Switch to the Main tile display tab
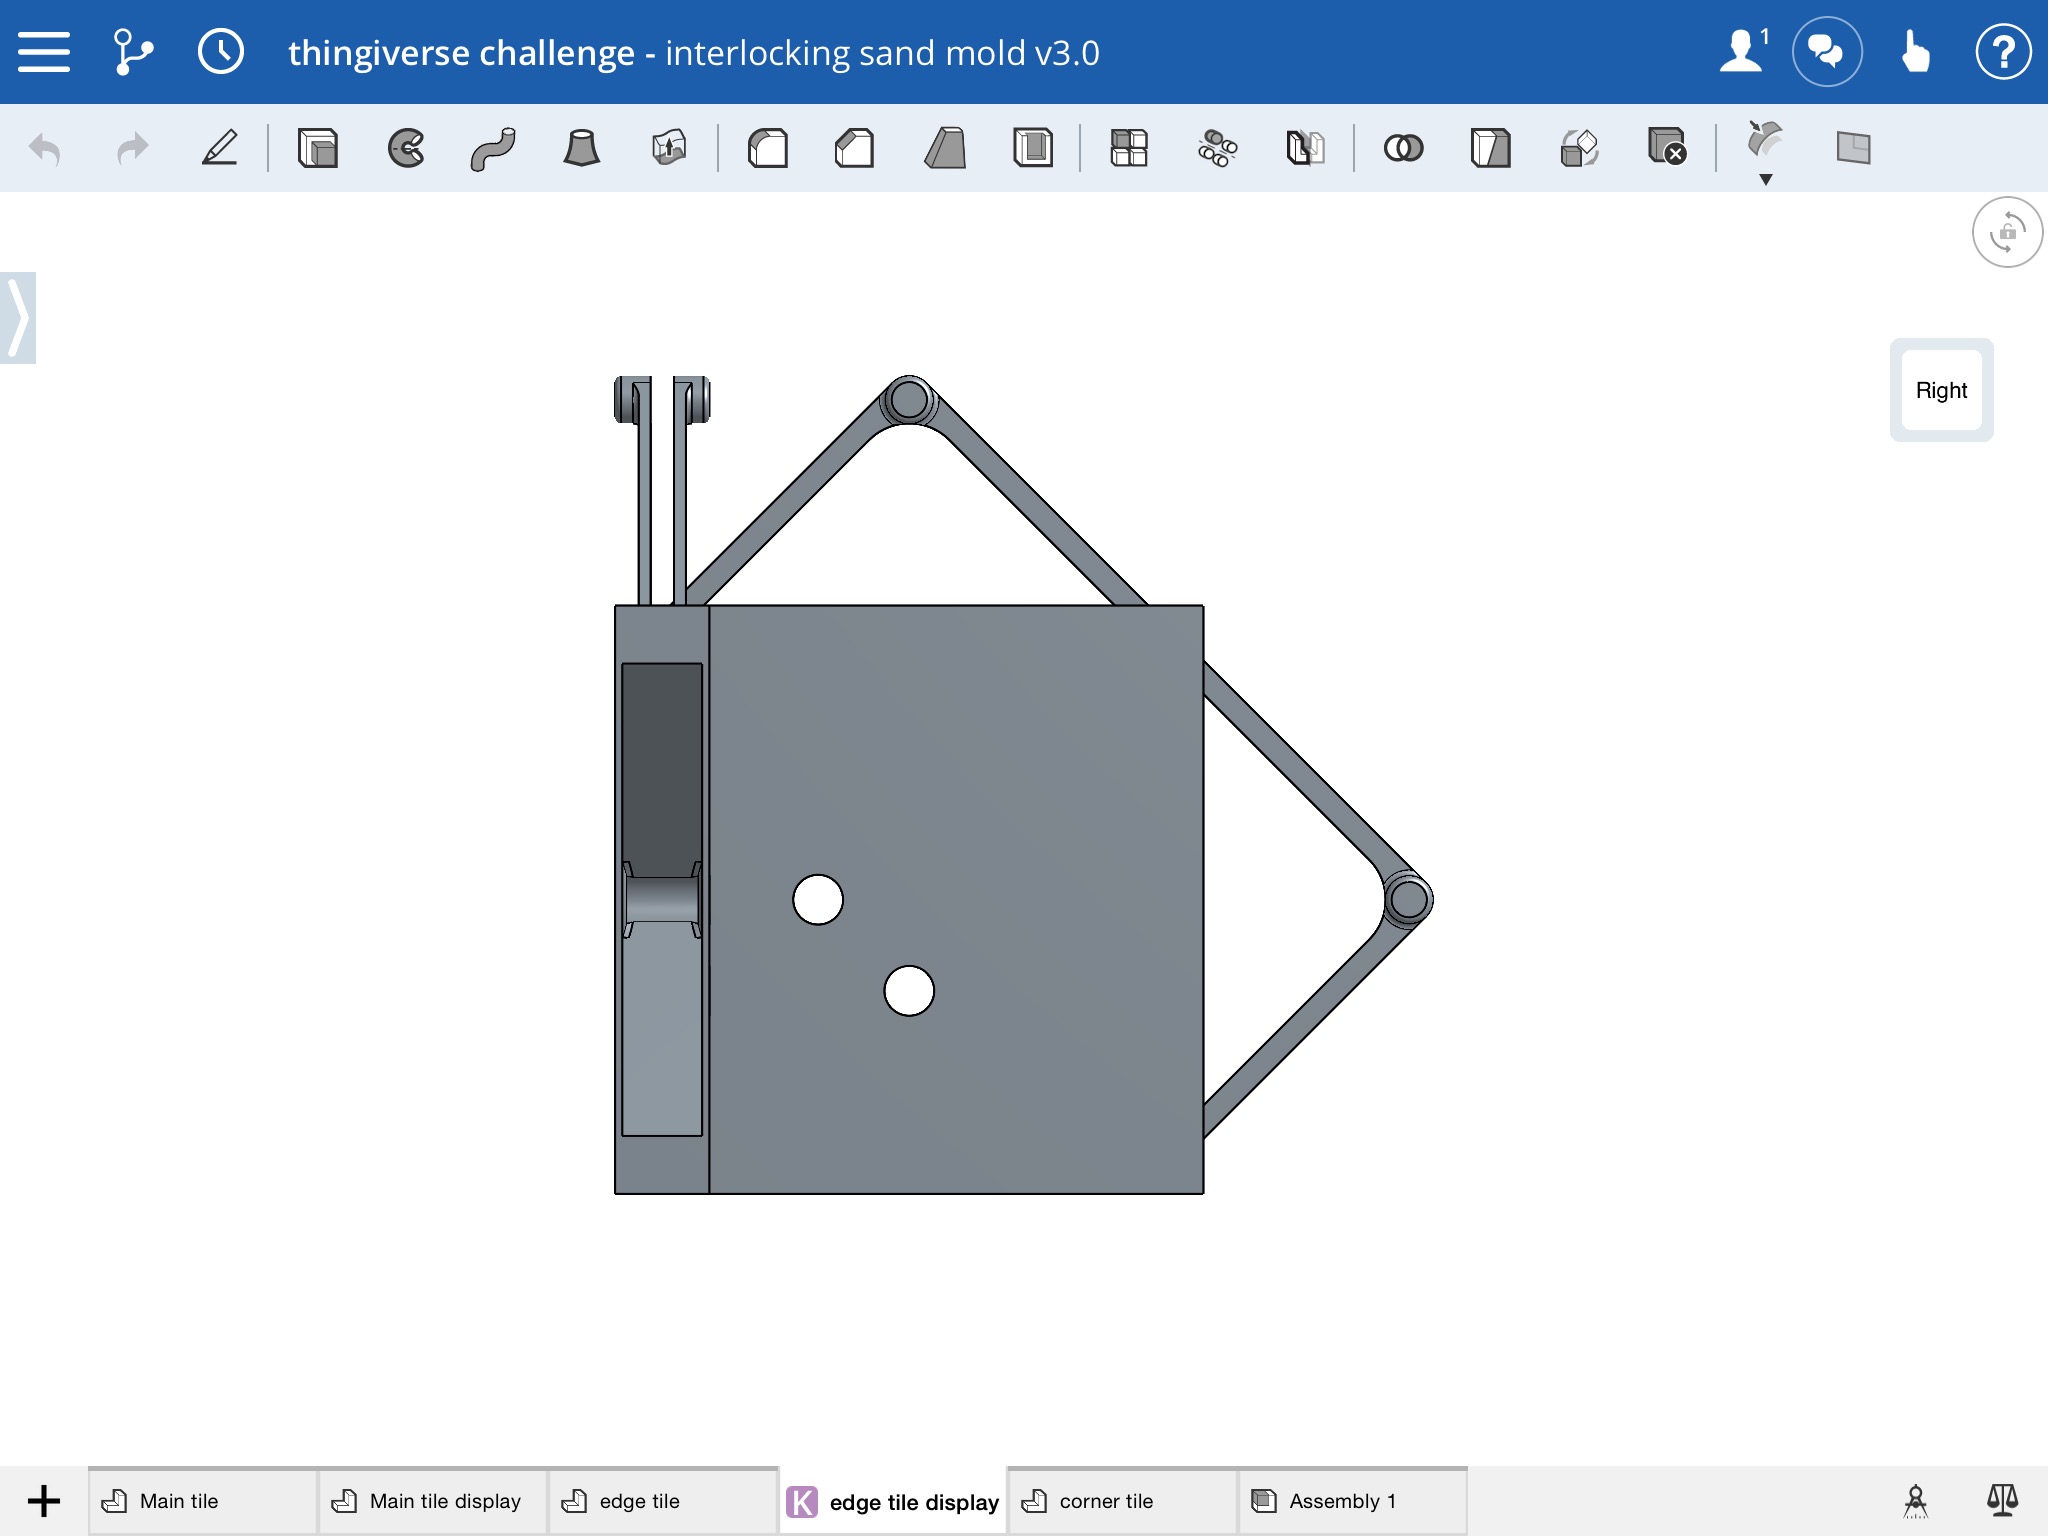This screenshot has height=1536, width=2048. click(x=432, y=1501)
